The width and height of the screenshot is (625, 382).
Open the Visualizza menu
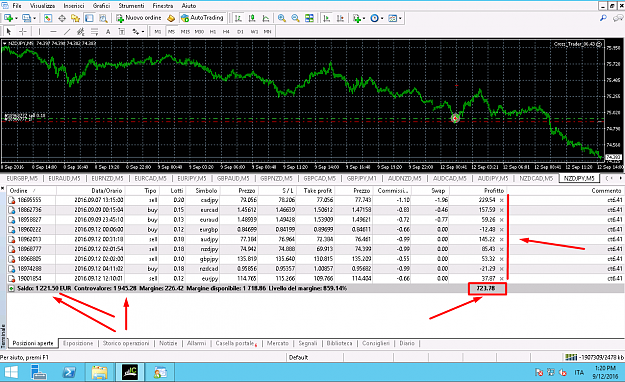[x=43, y=6]
